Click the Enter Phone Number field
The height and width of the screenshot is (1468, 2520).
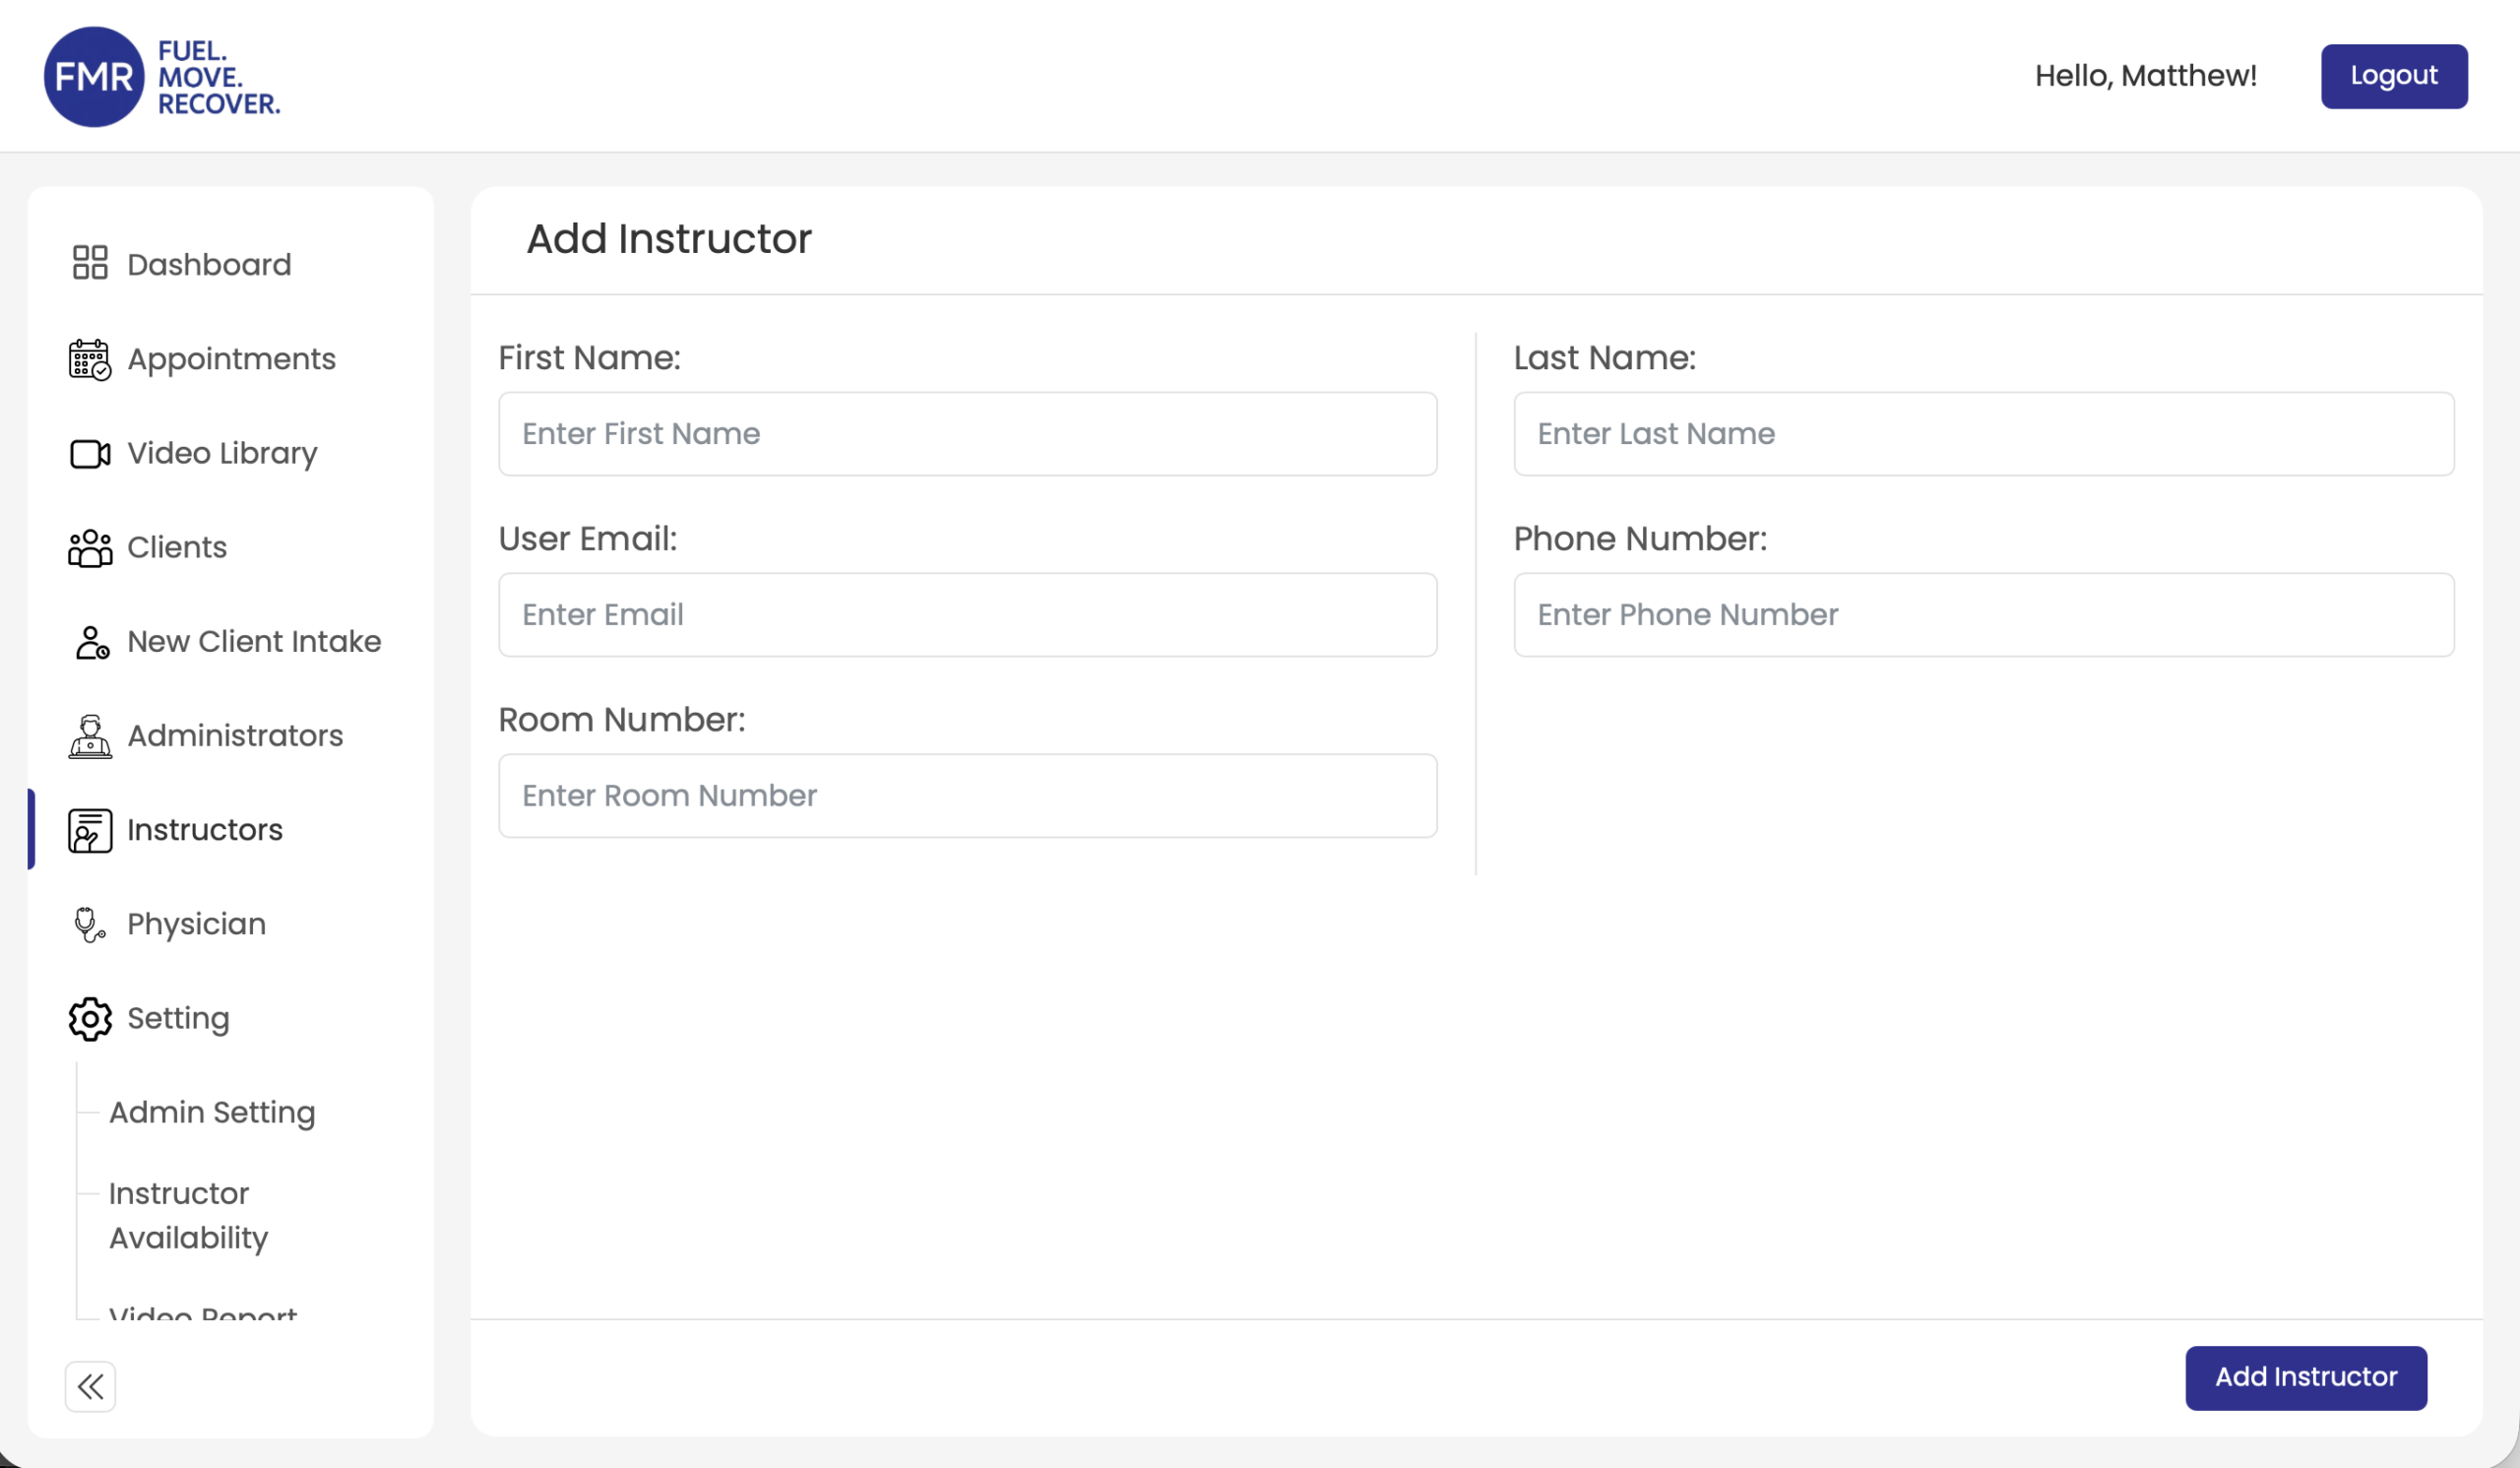coord(1983,615)
